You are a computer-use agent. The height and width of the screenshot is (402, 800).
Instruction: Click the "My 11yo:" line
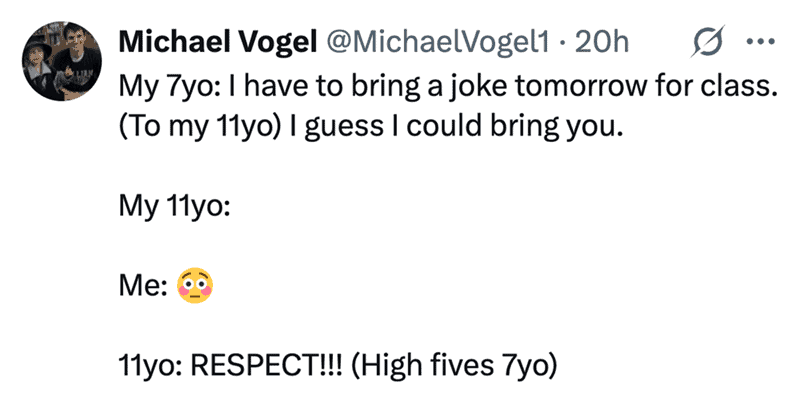tap(174, 207)
